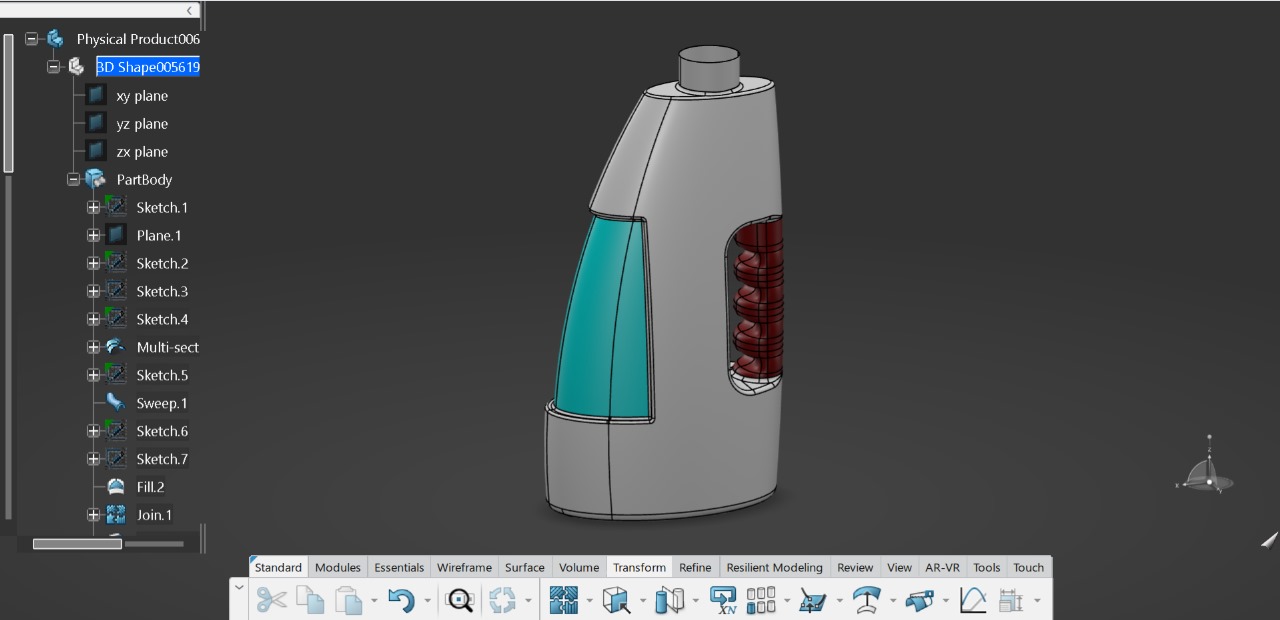This screenshot has height=620, width=1280.
Task: Collapse the 3D Shape005619 node
Action: point(53,67)
